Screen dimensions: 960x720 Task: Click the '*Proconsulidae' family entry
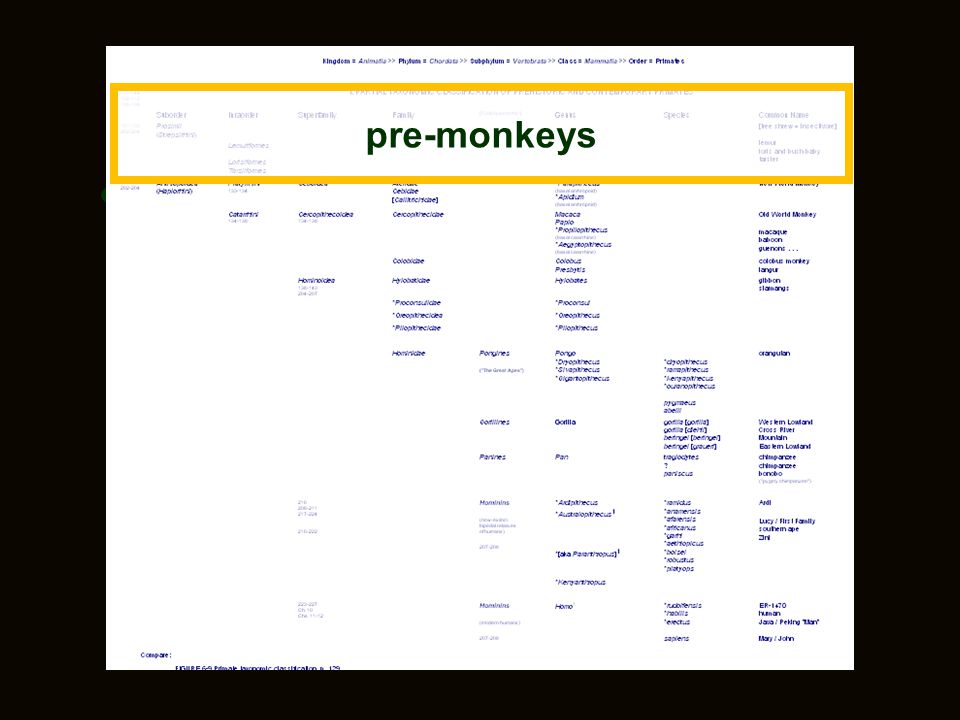pyautogui.click(x=416, y=302)
